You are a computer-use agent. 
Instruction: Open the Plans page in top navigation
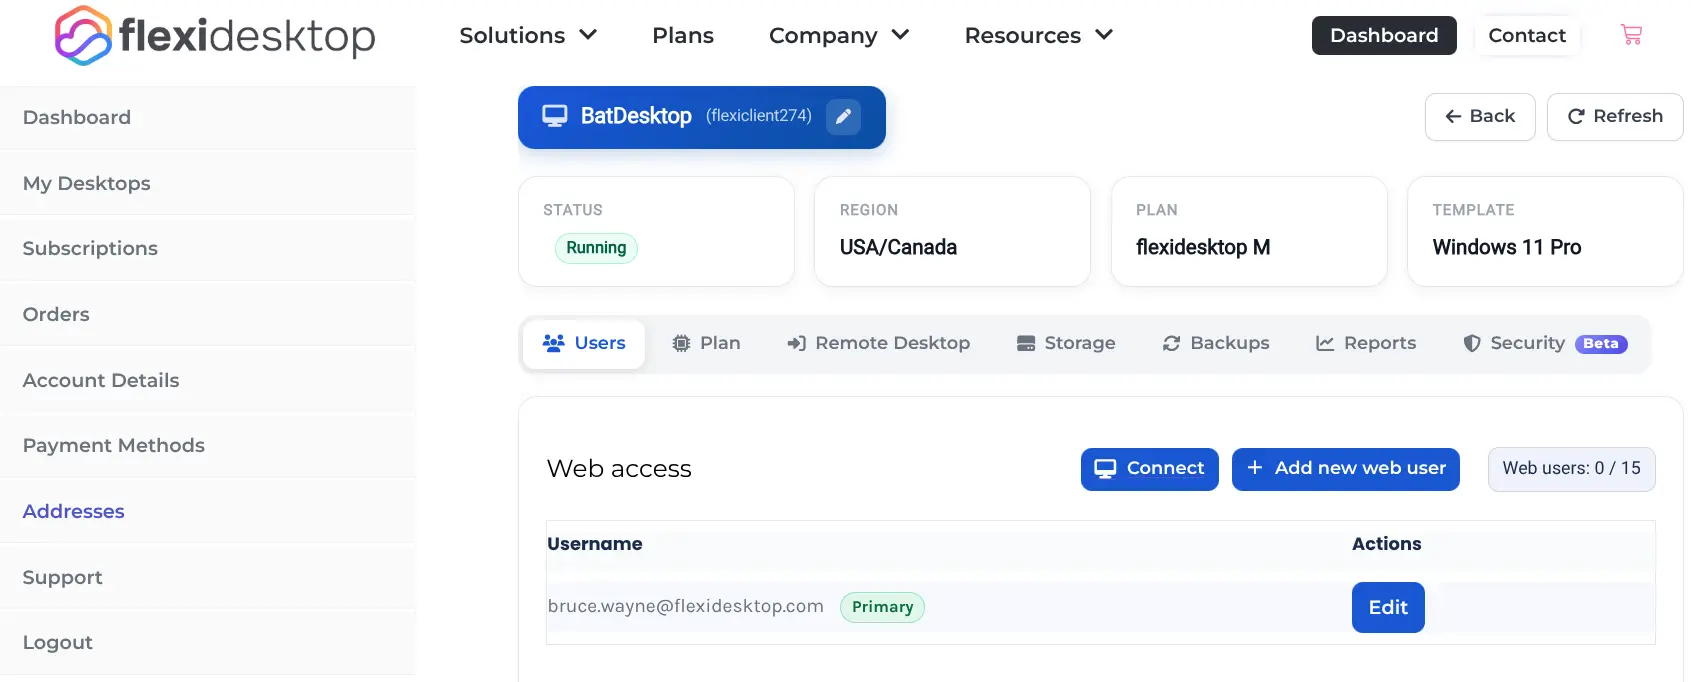pyautogui.click(x=683, y=35)
